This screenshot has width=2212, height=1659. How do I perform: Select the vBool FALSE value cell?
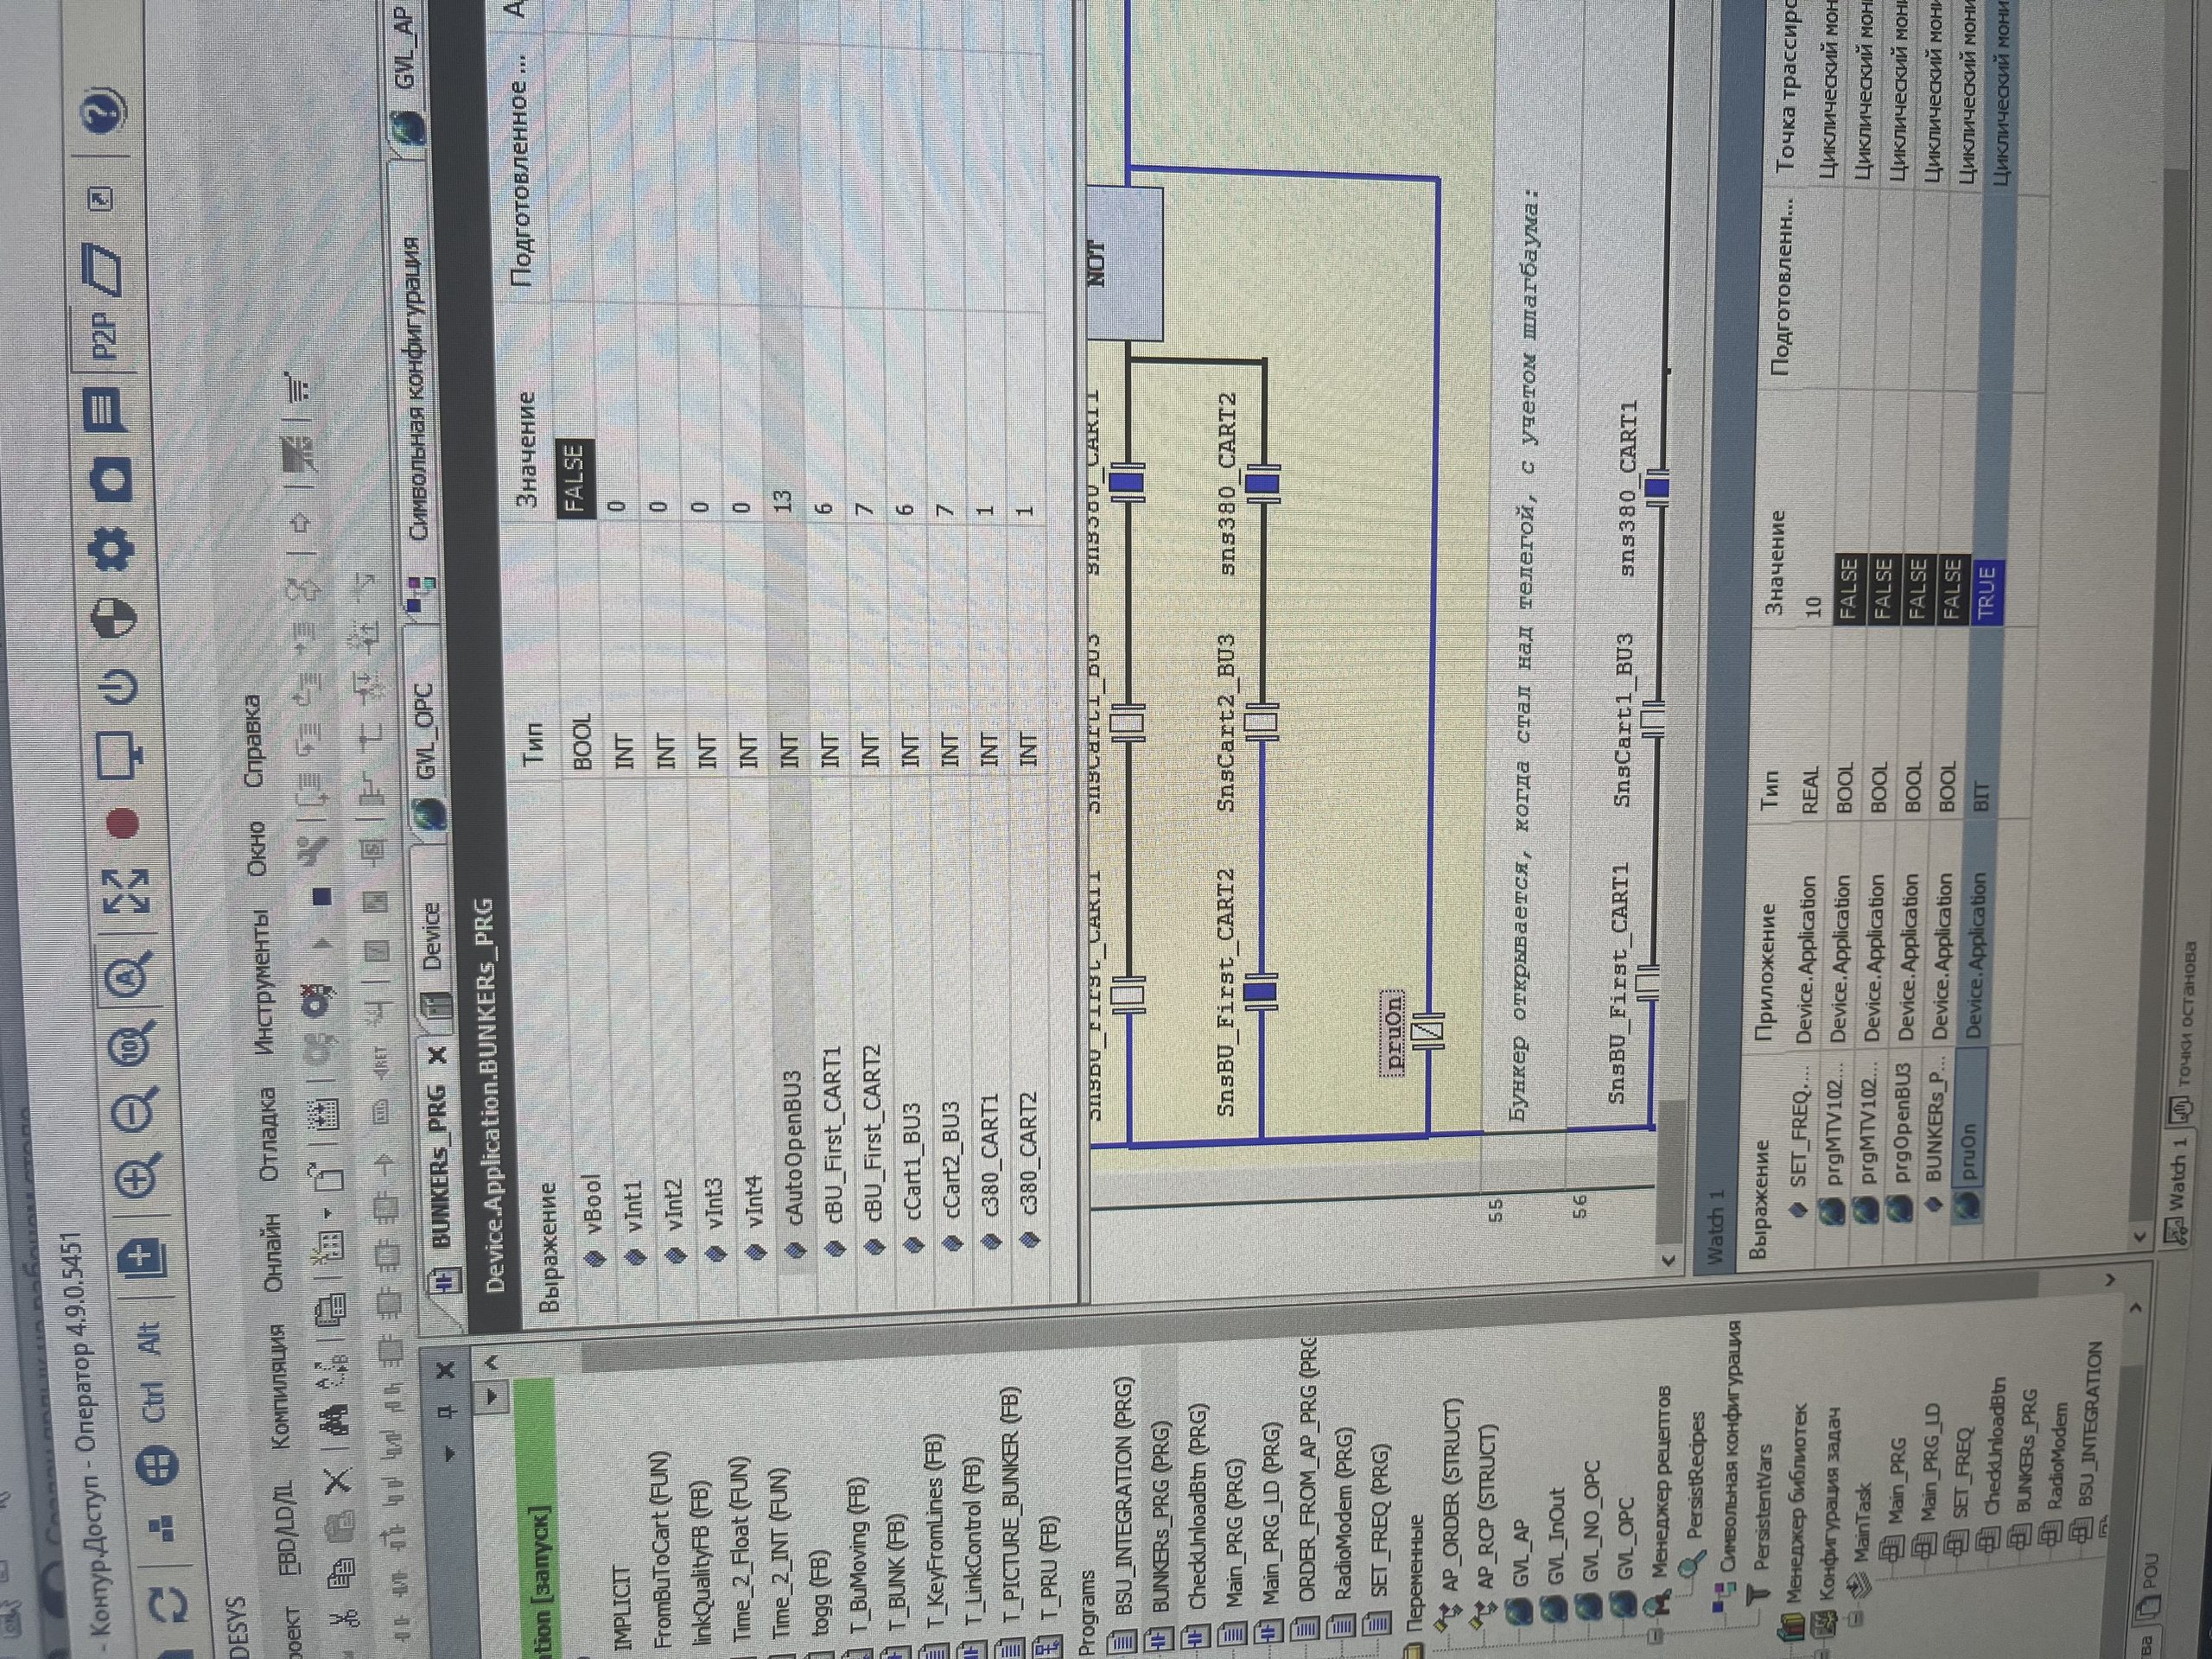(576, 477)
